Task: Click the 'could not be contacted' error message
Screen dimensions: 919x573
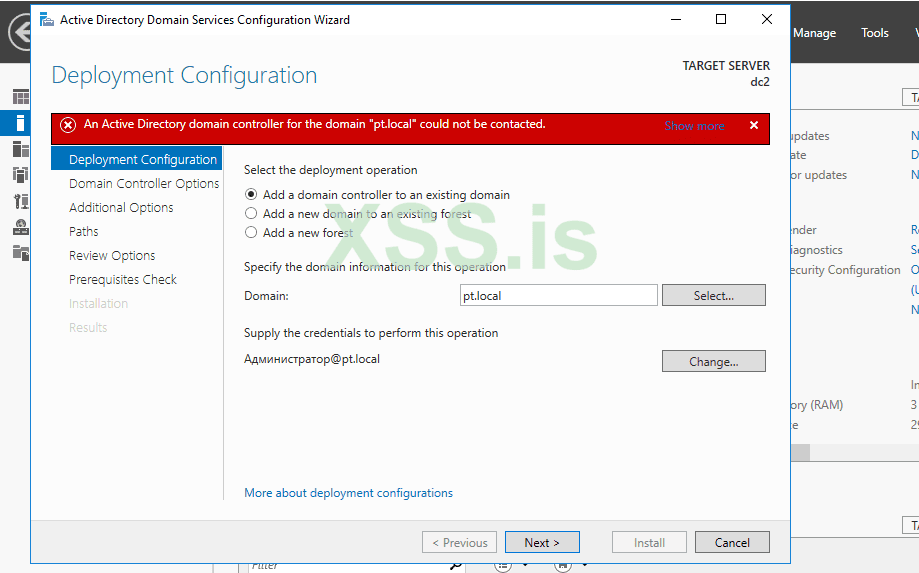Action: click(x=315, y=124)
